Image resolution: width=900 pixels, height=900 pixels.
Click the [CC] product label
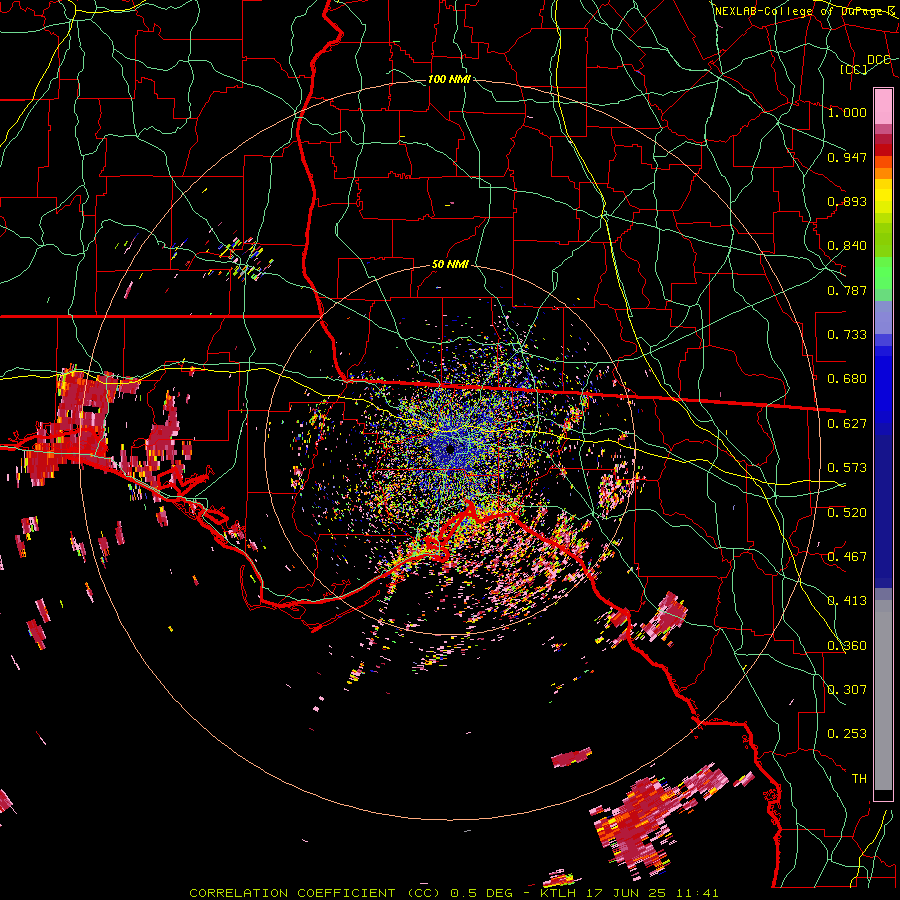tap(854, 69)
